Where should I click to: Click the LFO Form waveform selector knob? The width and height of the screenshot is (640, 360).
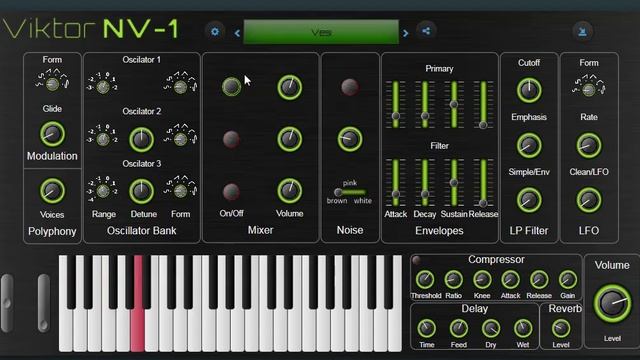(589, 89)
